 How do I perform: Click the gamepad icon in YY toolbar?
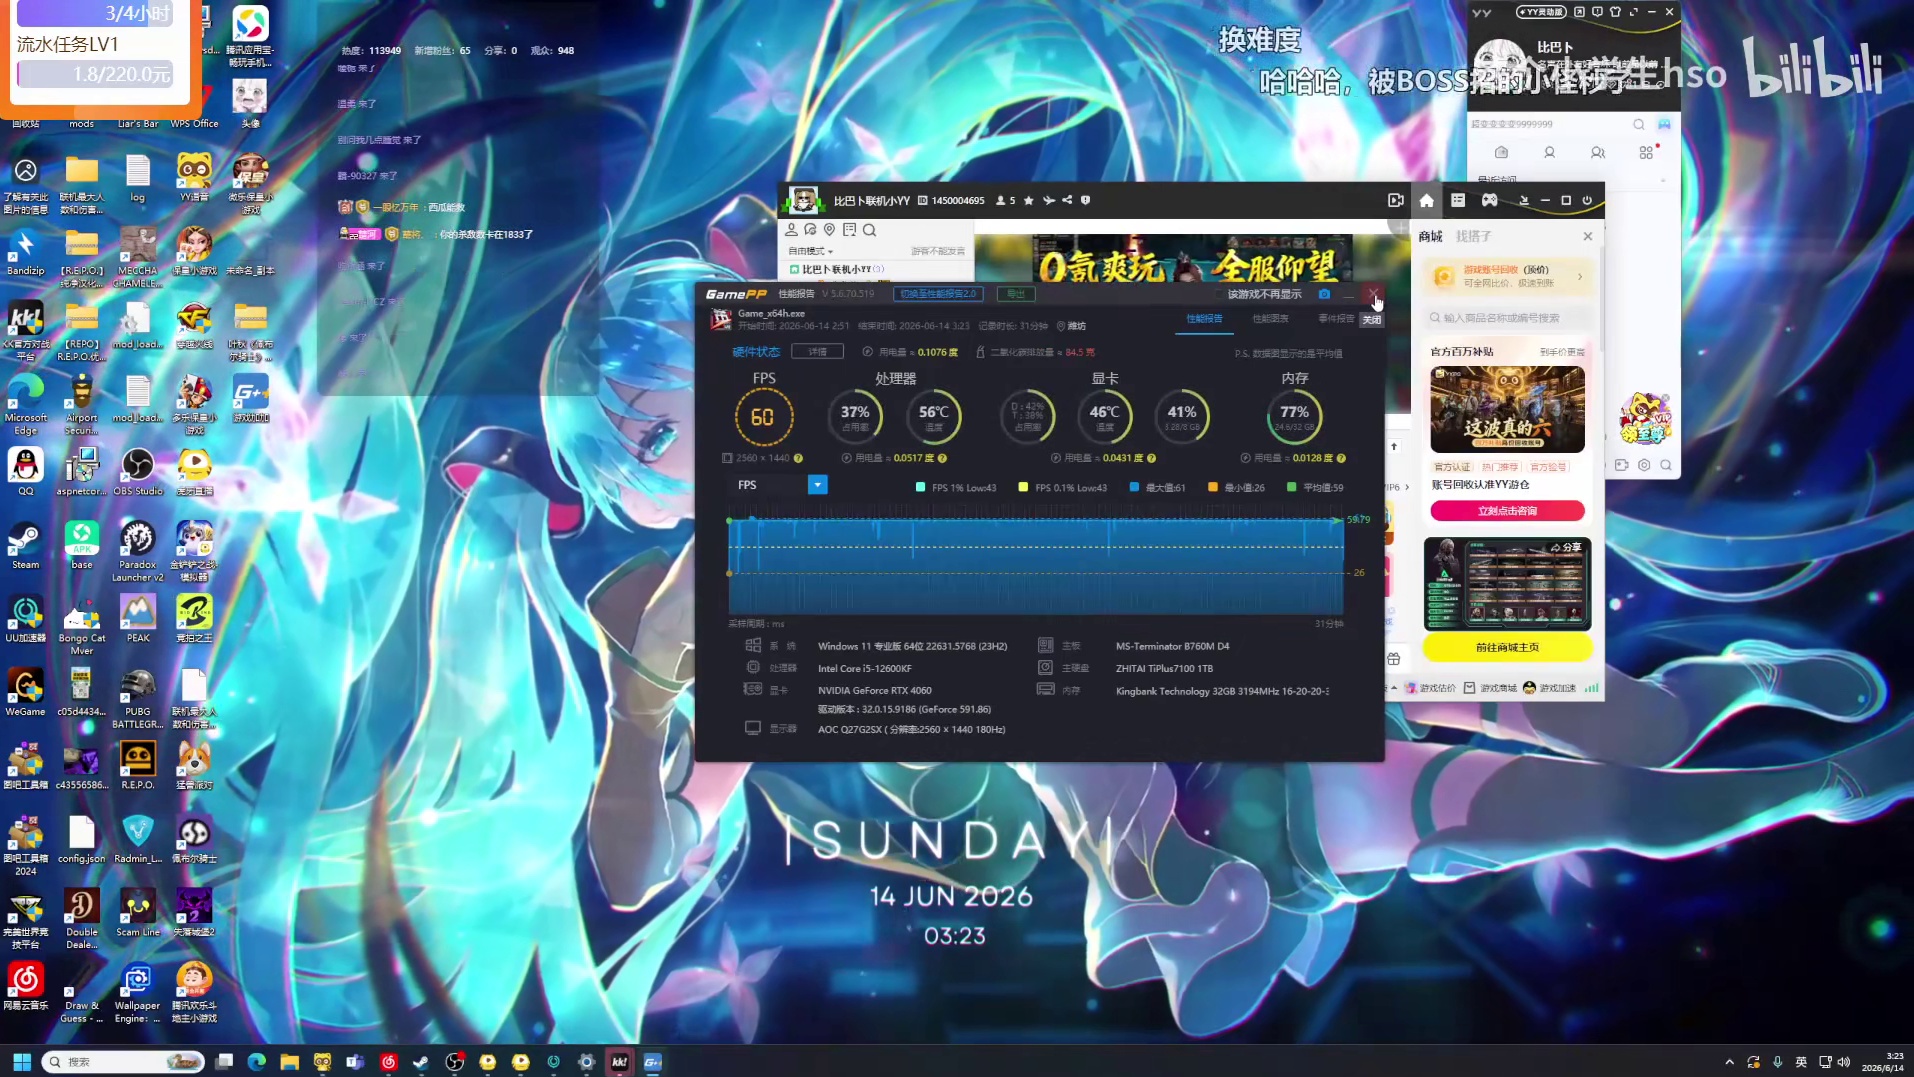[1489, 200]
